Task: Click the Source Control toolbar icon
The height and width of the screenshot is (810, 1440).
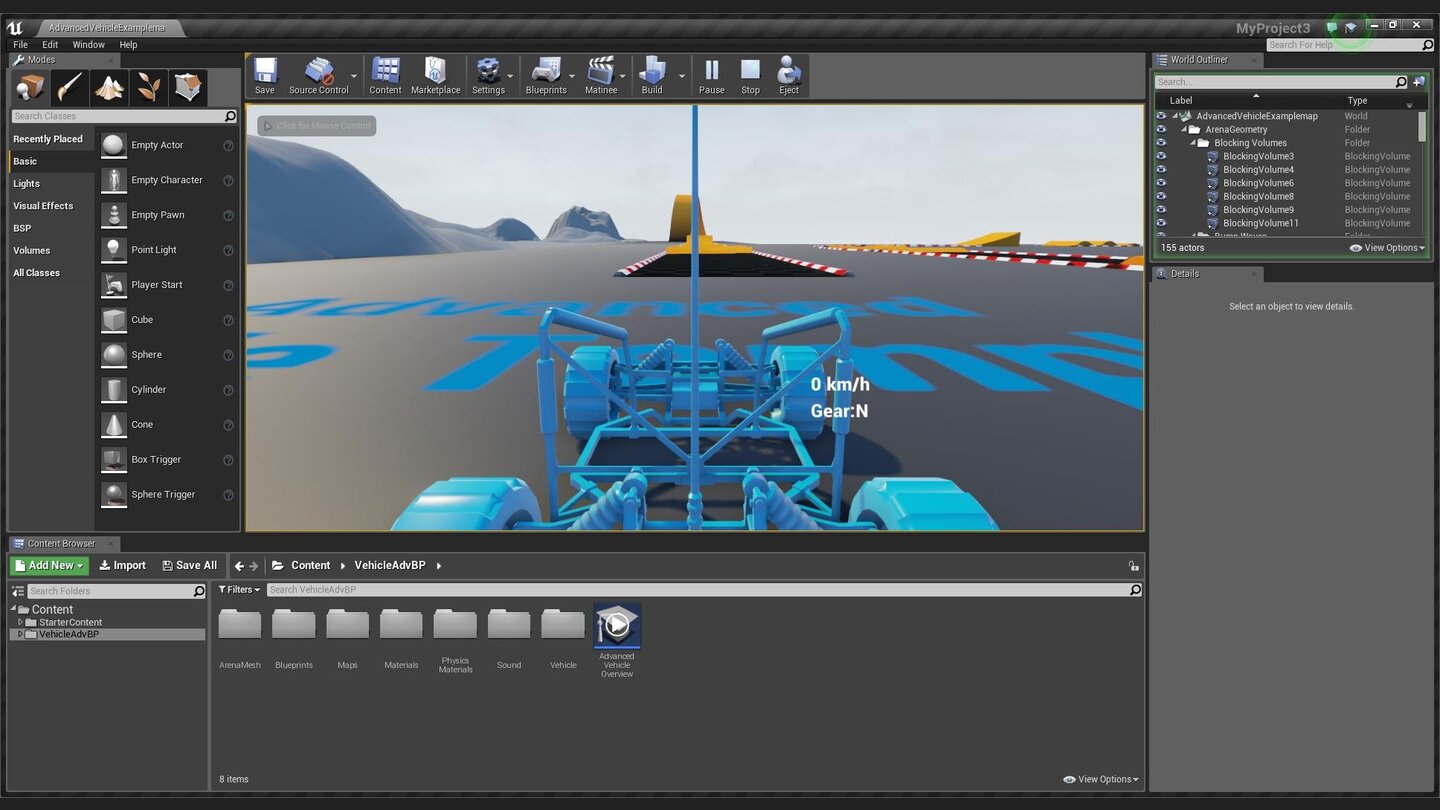Action: [x=319, y=75]
